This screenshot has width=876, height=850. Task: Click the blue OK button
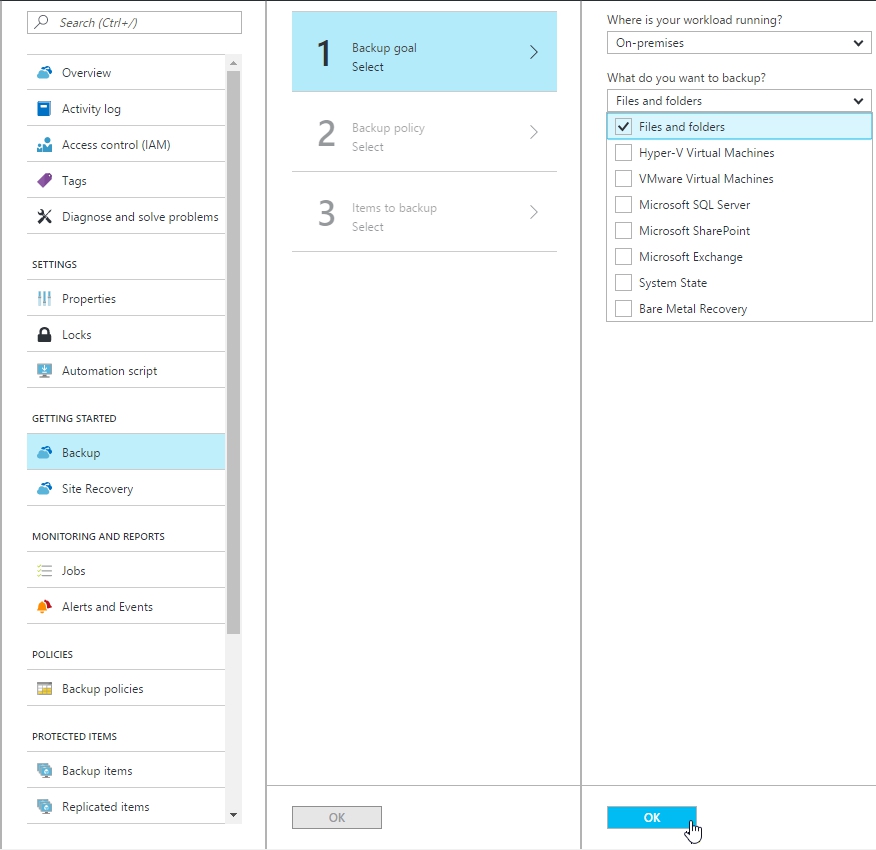[651, 817]
